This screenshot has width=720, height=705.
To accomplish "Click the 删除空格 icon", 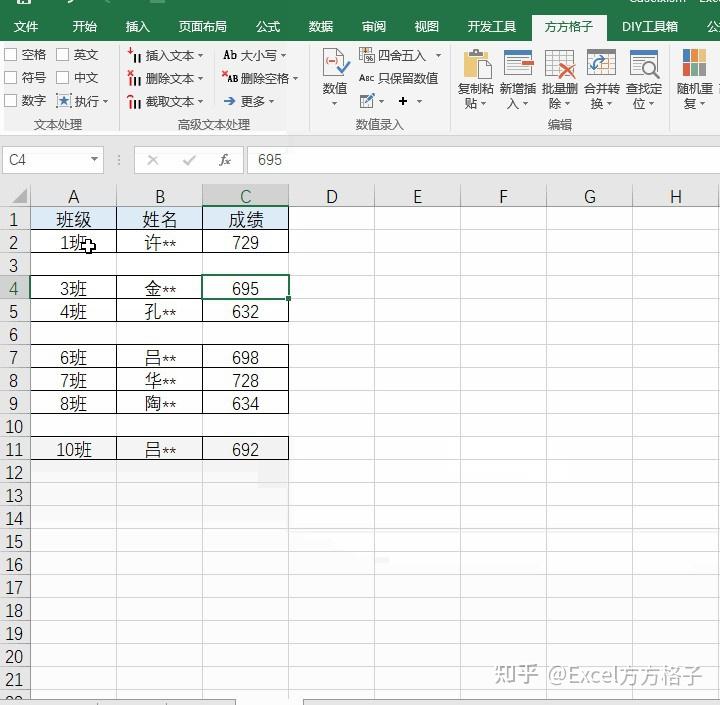I will [230, 78].
